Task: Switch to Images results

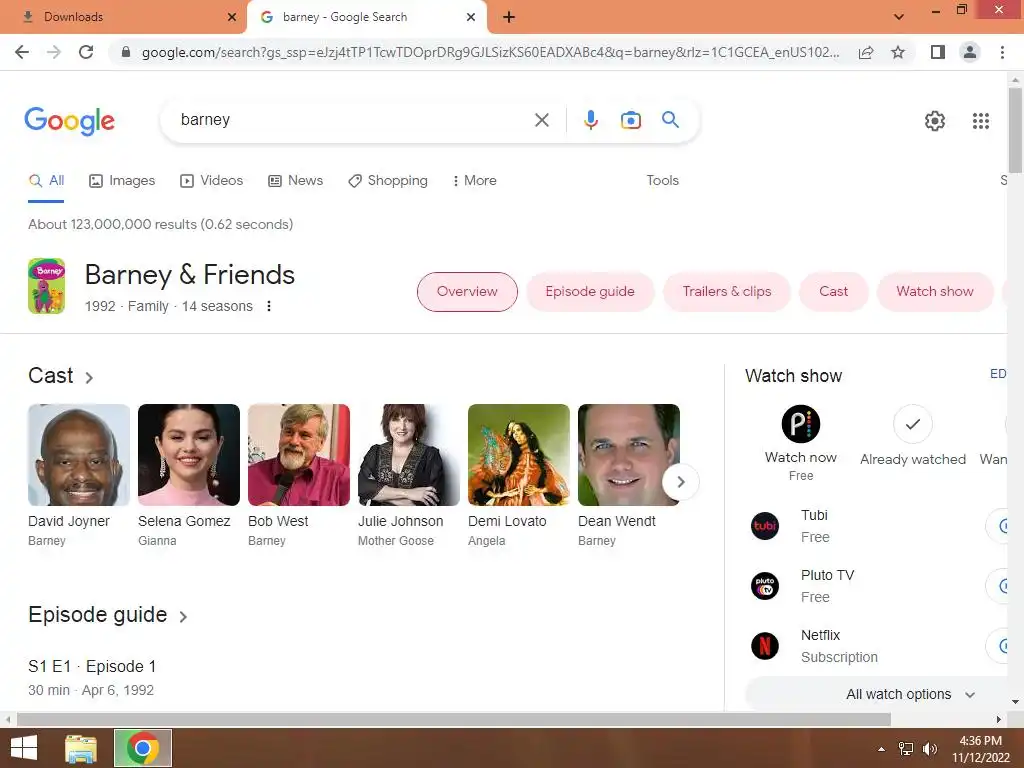Action: (122, 181)
